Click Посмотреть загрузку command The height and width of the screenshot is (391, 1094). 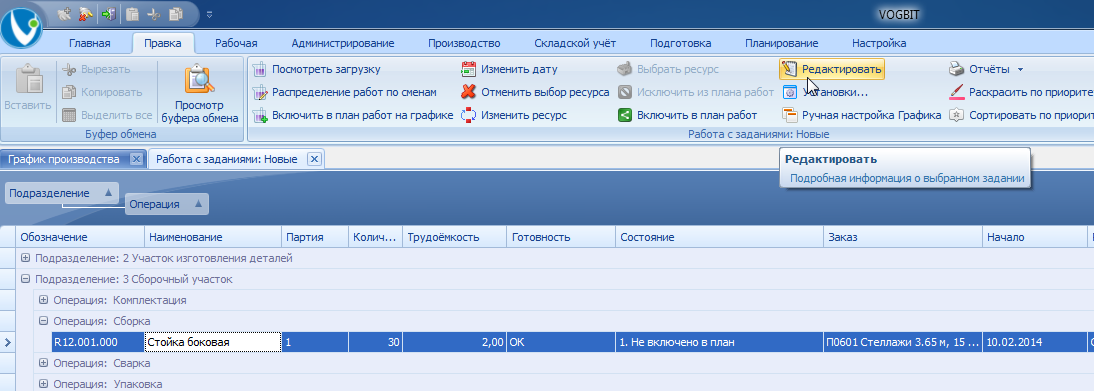(x=316, y=70)
